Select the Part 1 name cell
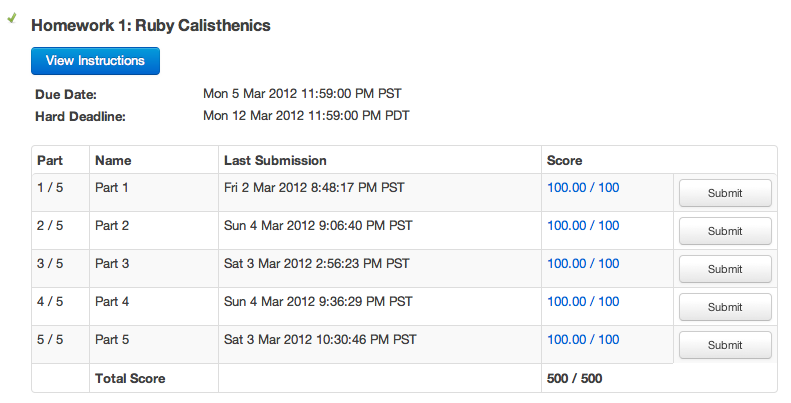 tap(112, 187)
